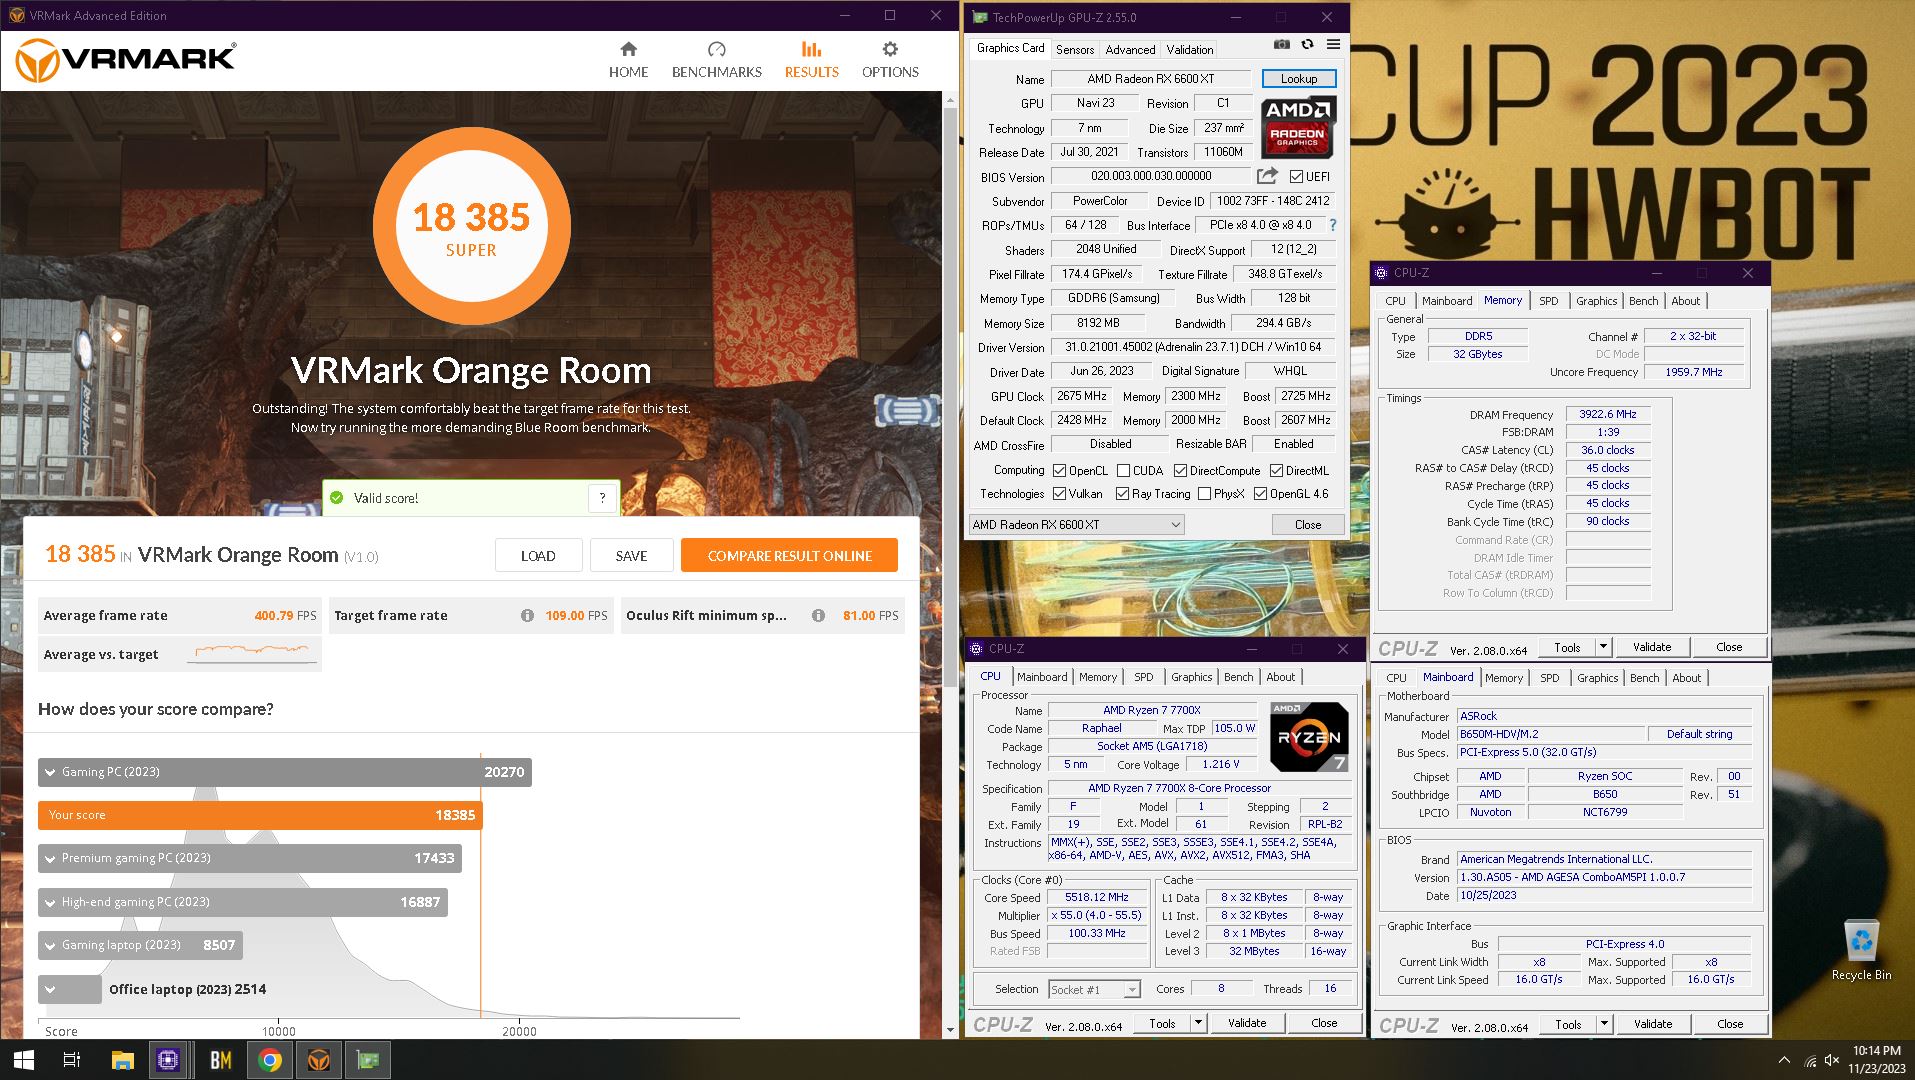Open the Windows Start menu

coord(23,1060)
